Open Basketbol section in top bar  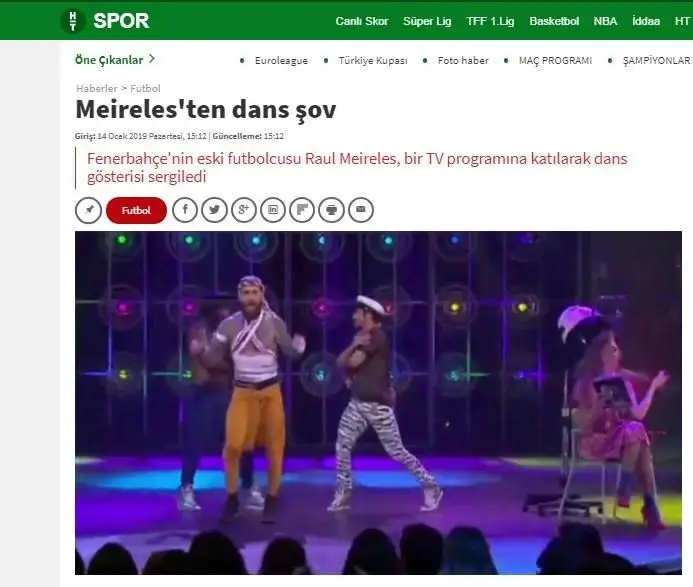point(554,21)
